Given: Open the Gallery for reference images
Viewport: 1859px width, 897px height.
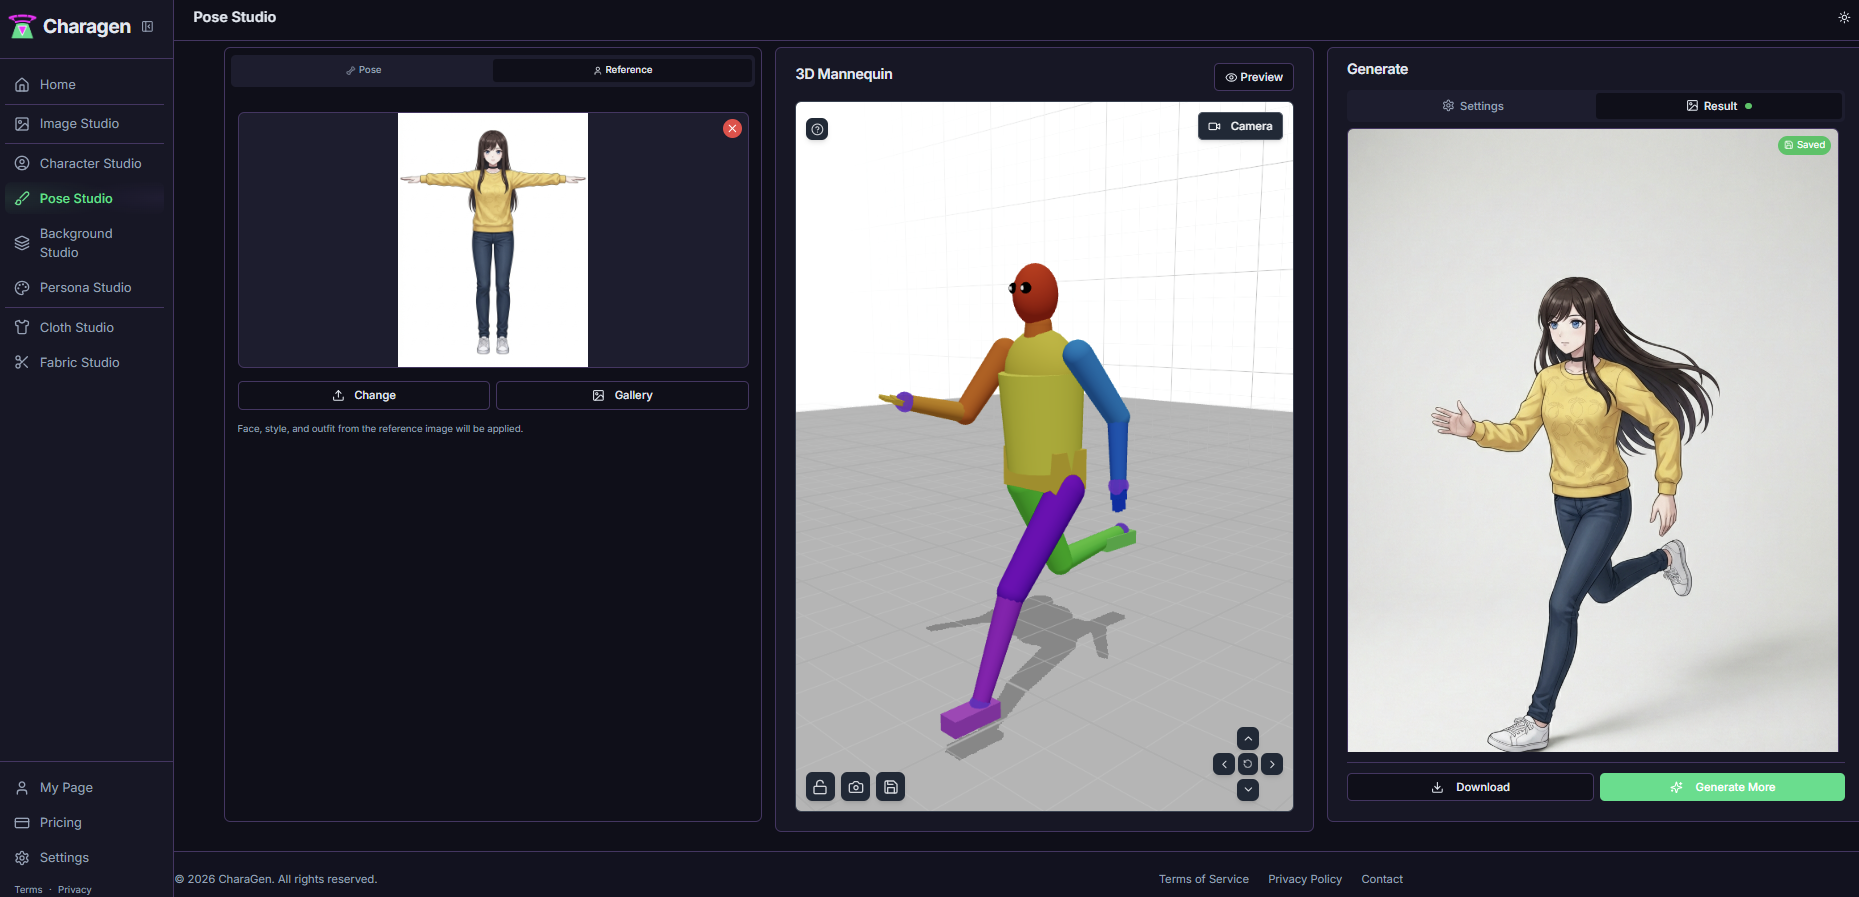Looking at the screenshot, I should 622,395.
